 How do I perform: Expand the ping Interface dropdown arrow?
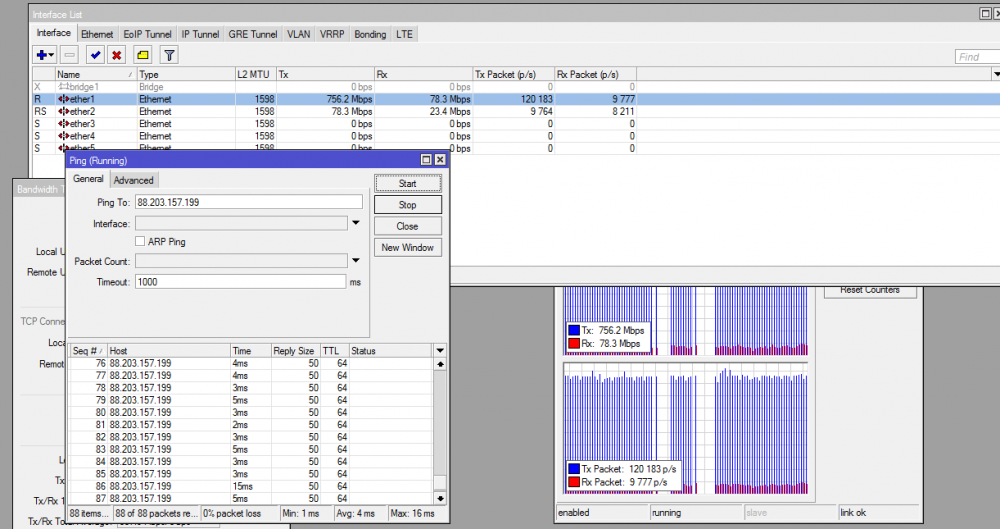355,223
